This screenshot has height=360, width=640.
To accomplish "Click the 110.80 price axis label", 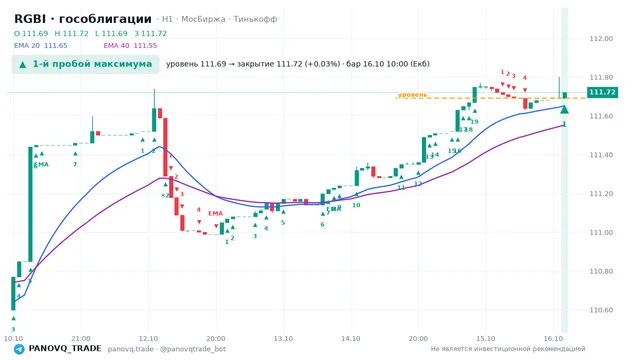I will coord(601,271).
